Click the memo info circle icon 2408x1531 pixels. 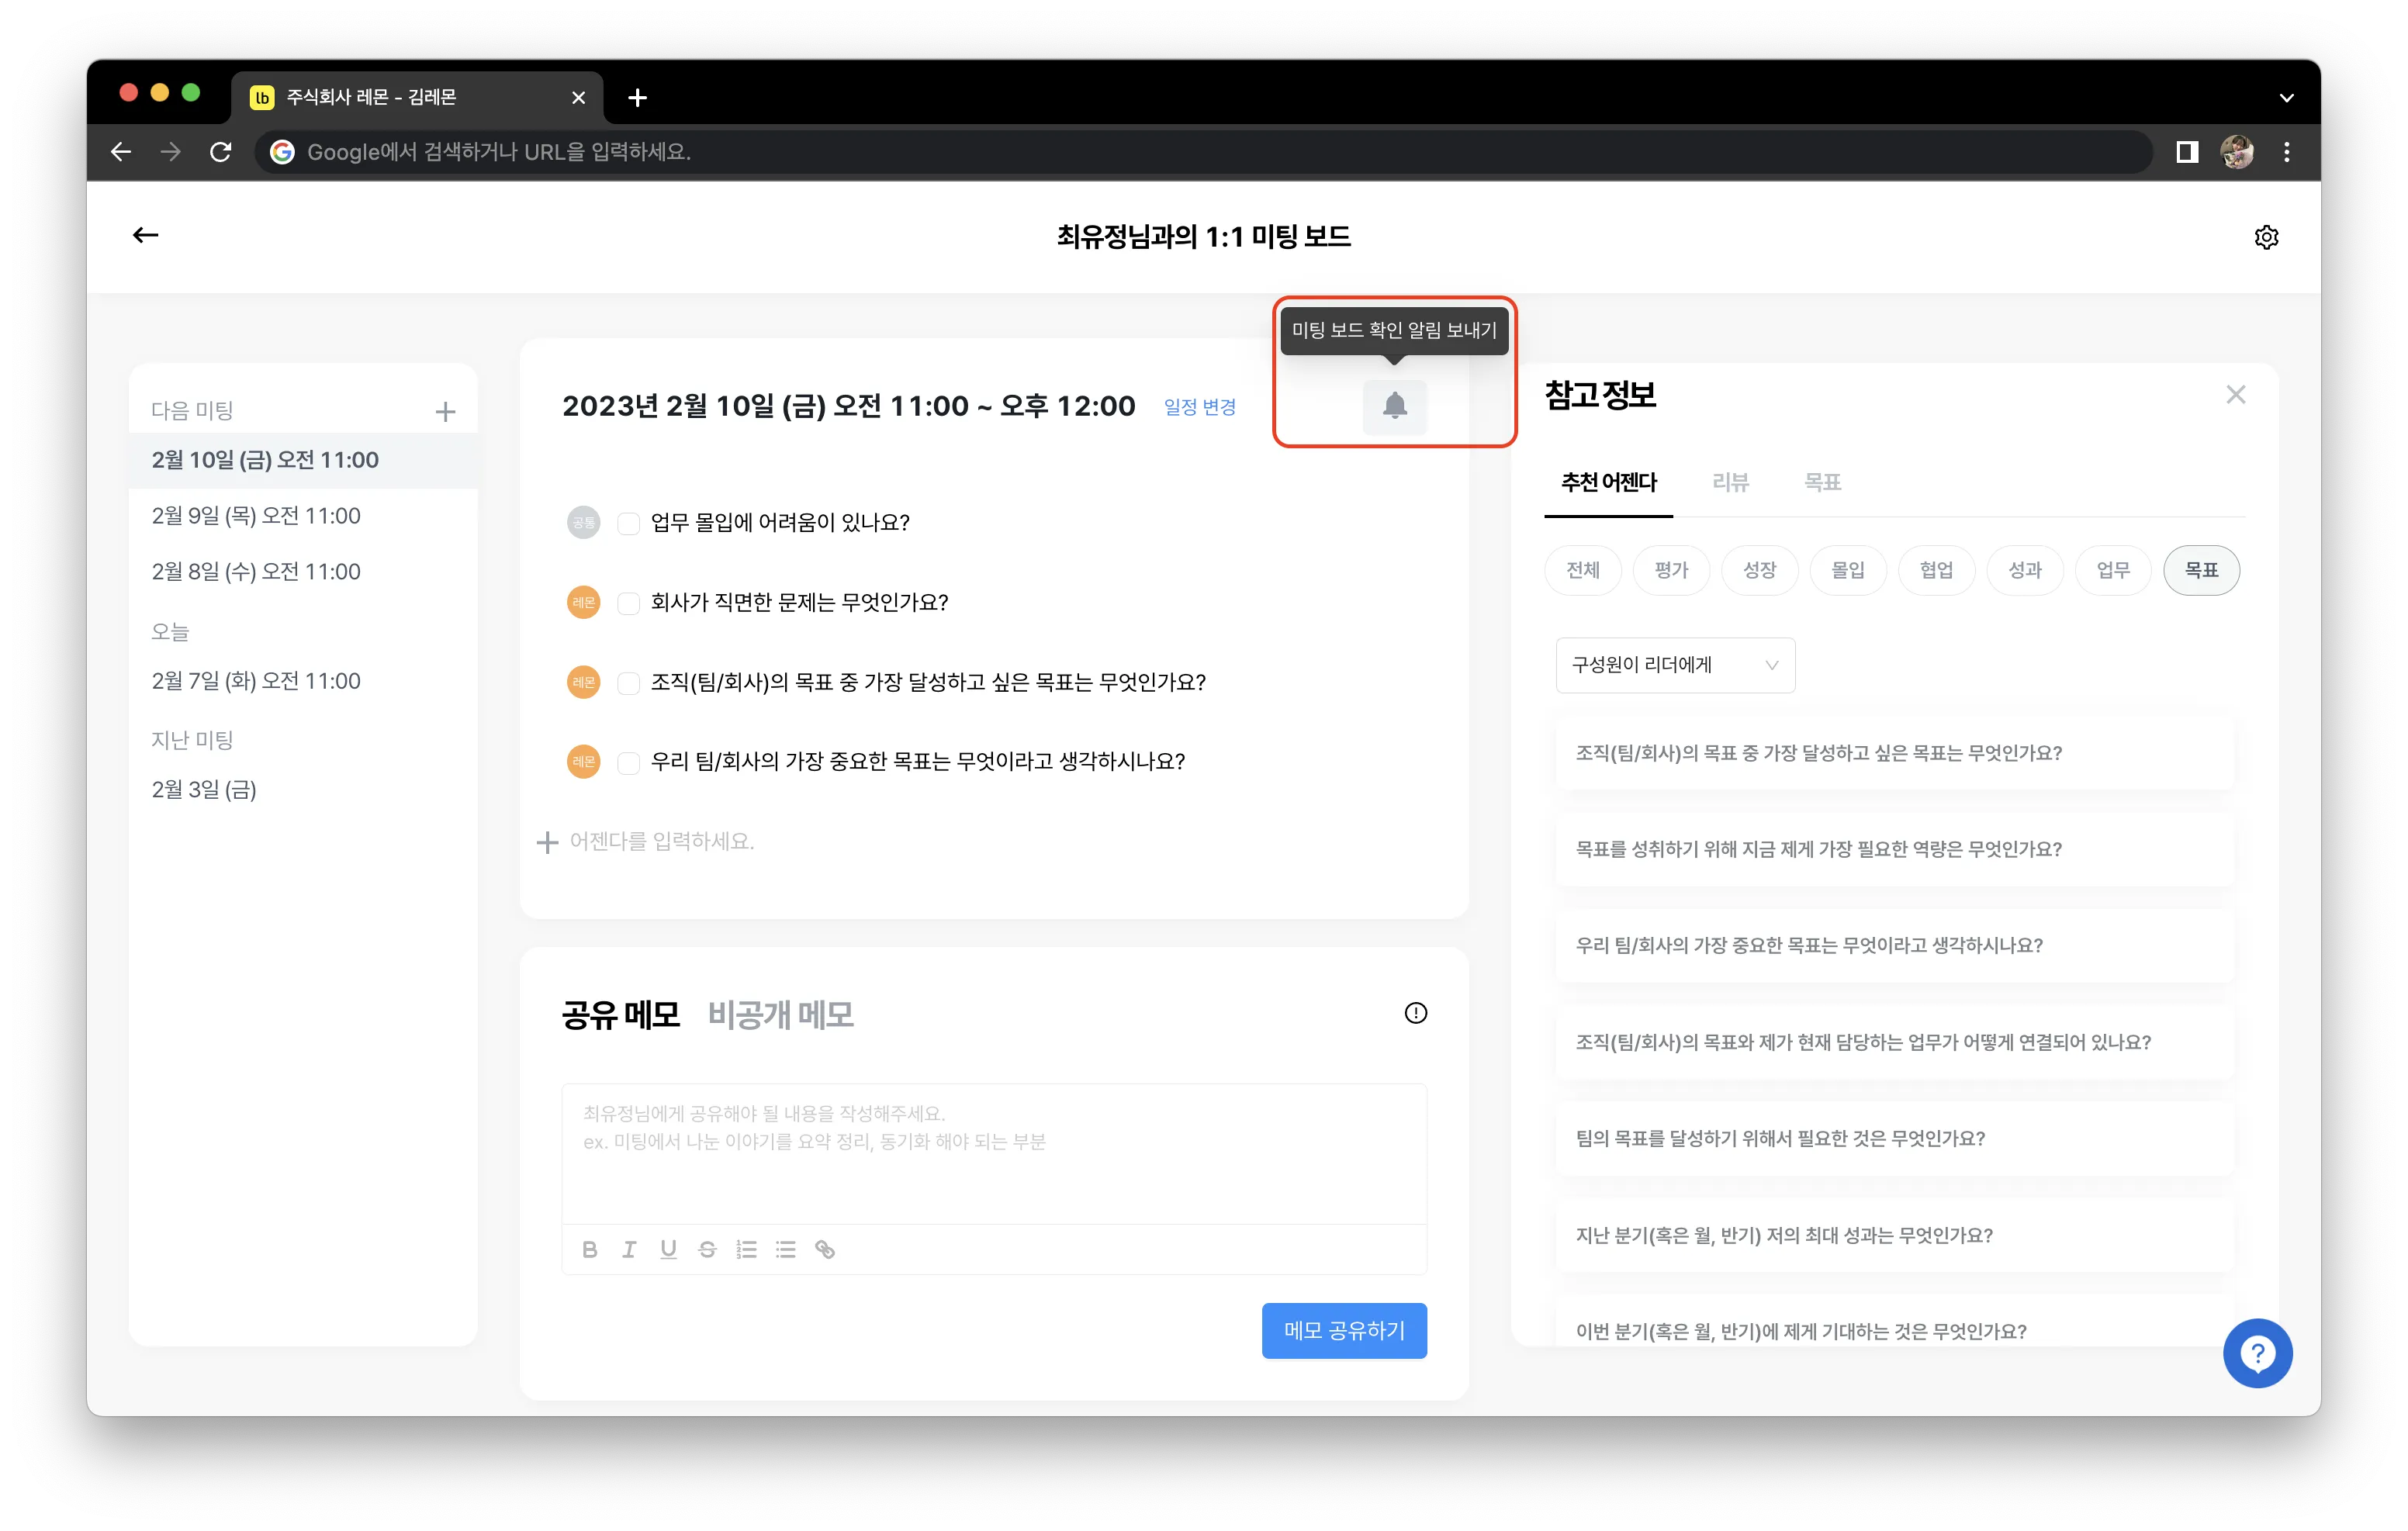click(x=1415, y=1013)
